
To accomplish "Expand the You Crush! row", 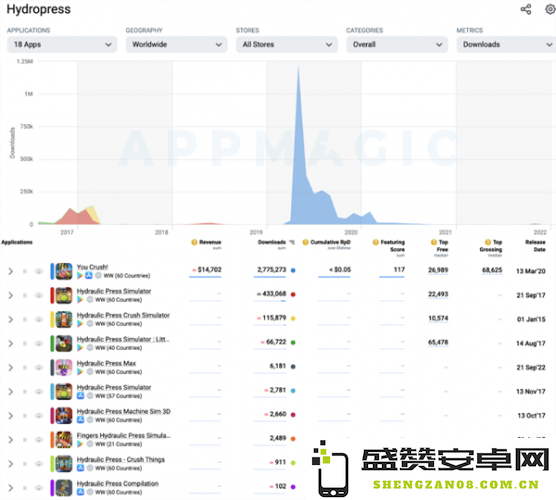I will pyautogui.click(x=11, y=272).
